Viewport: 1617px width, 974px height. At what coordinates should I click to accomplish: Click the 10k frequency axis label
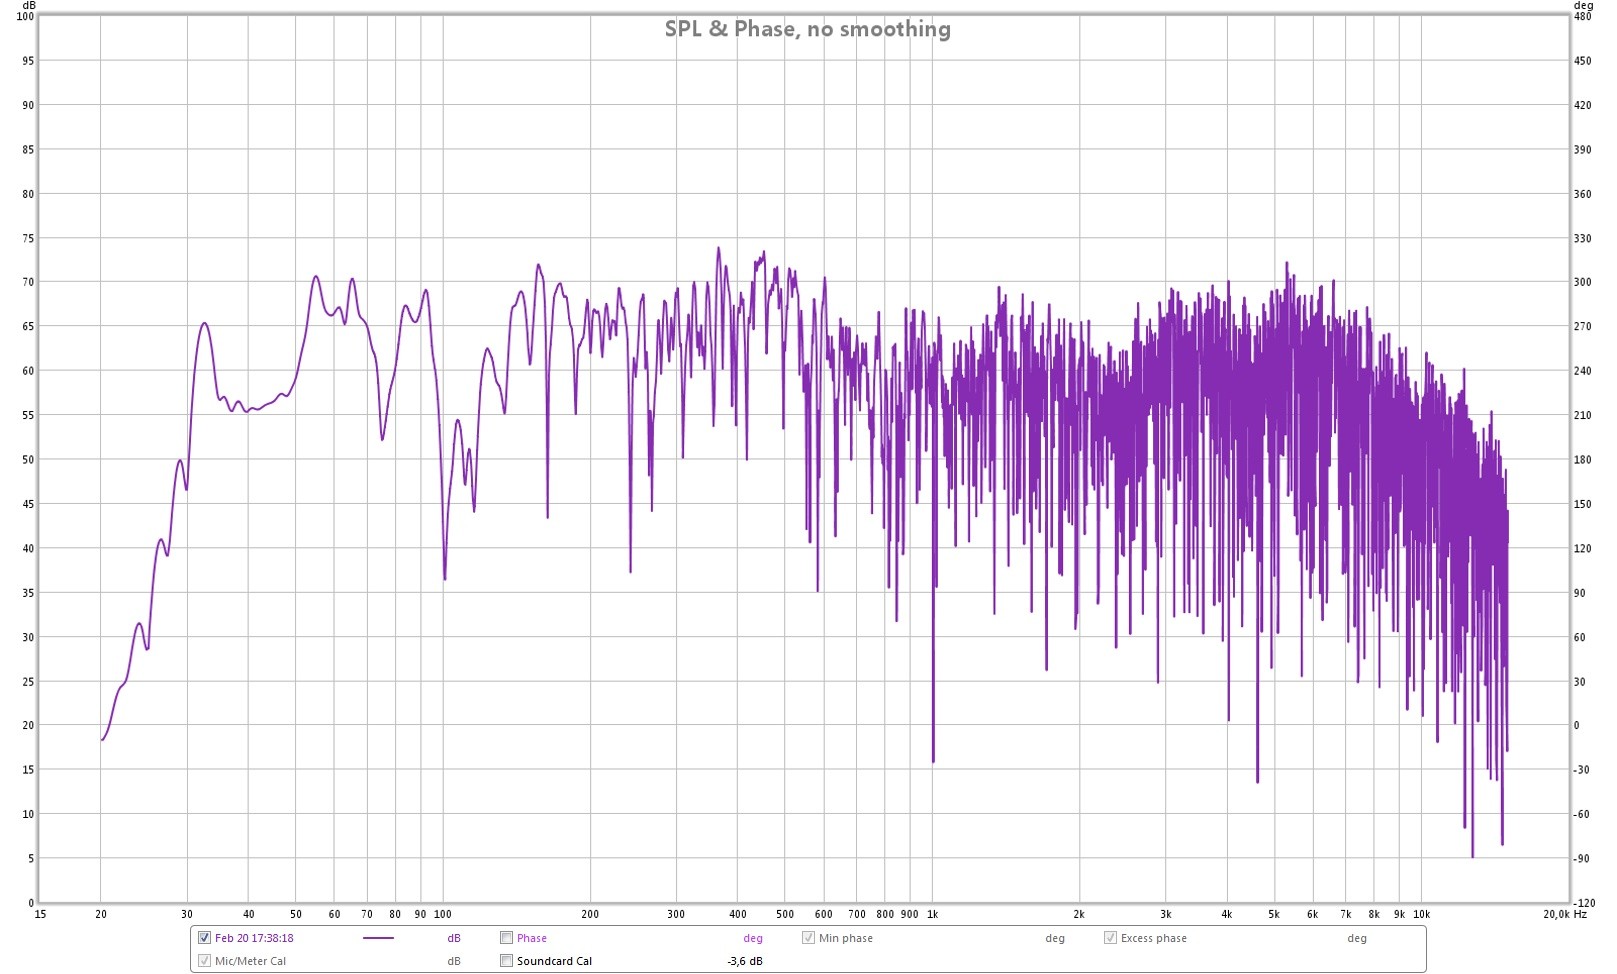(x=1421, y=914)
